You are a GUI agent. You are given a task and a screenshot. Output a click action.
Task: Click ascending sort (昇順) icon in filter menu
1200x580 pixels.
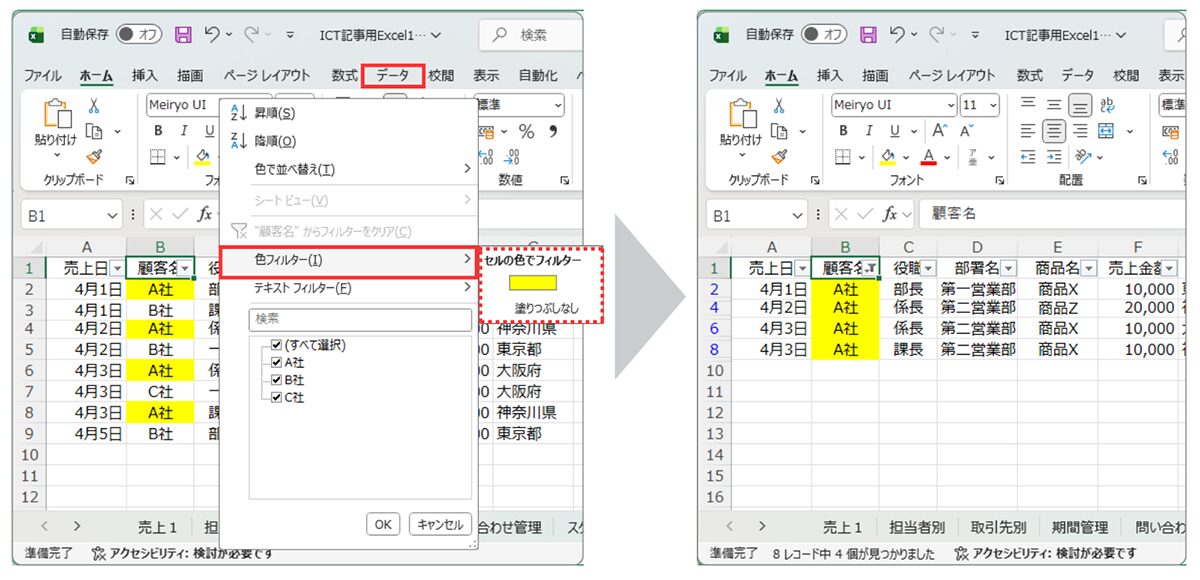point(238,113)
